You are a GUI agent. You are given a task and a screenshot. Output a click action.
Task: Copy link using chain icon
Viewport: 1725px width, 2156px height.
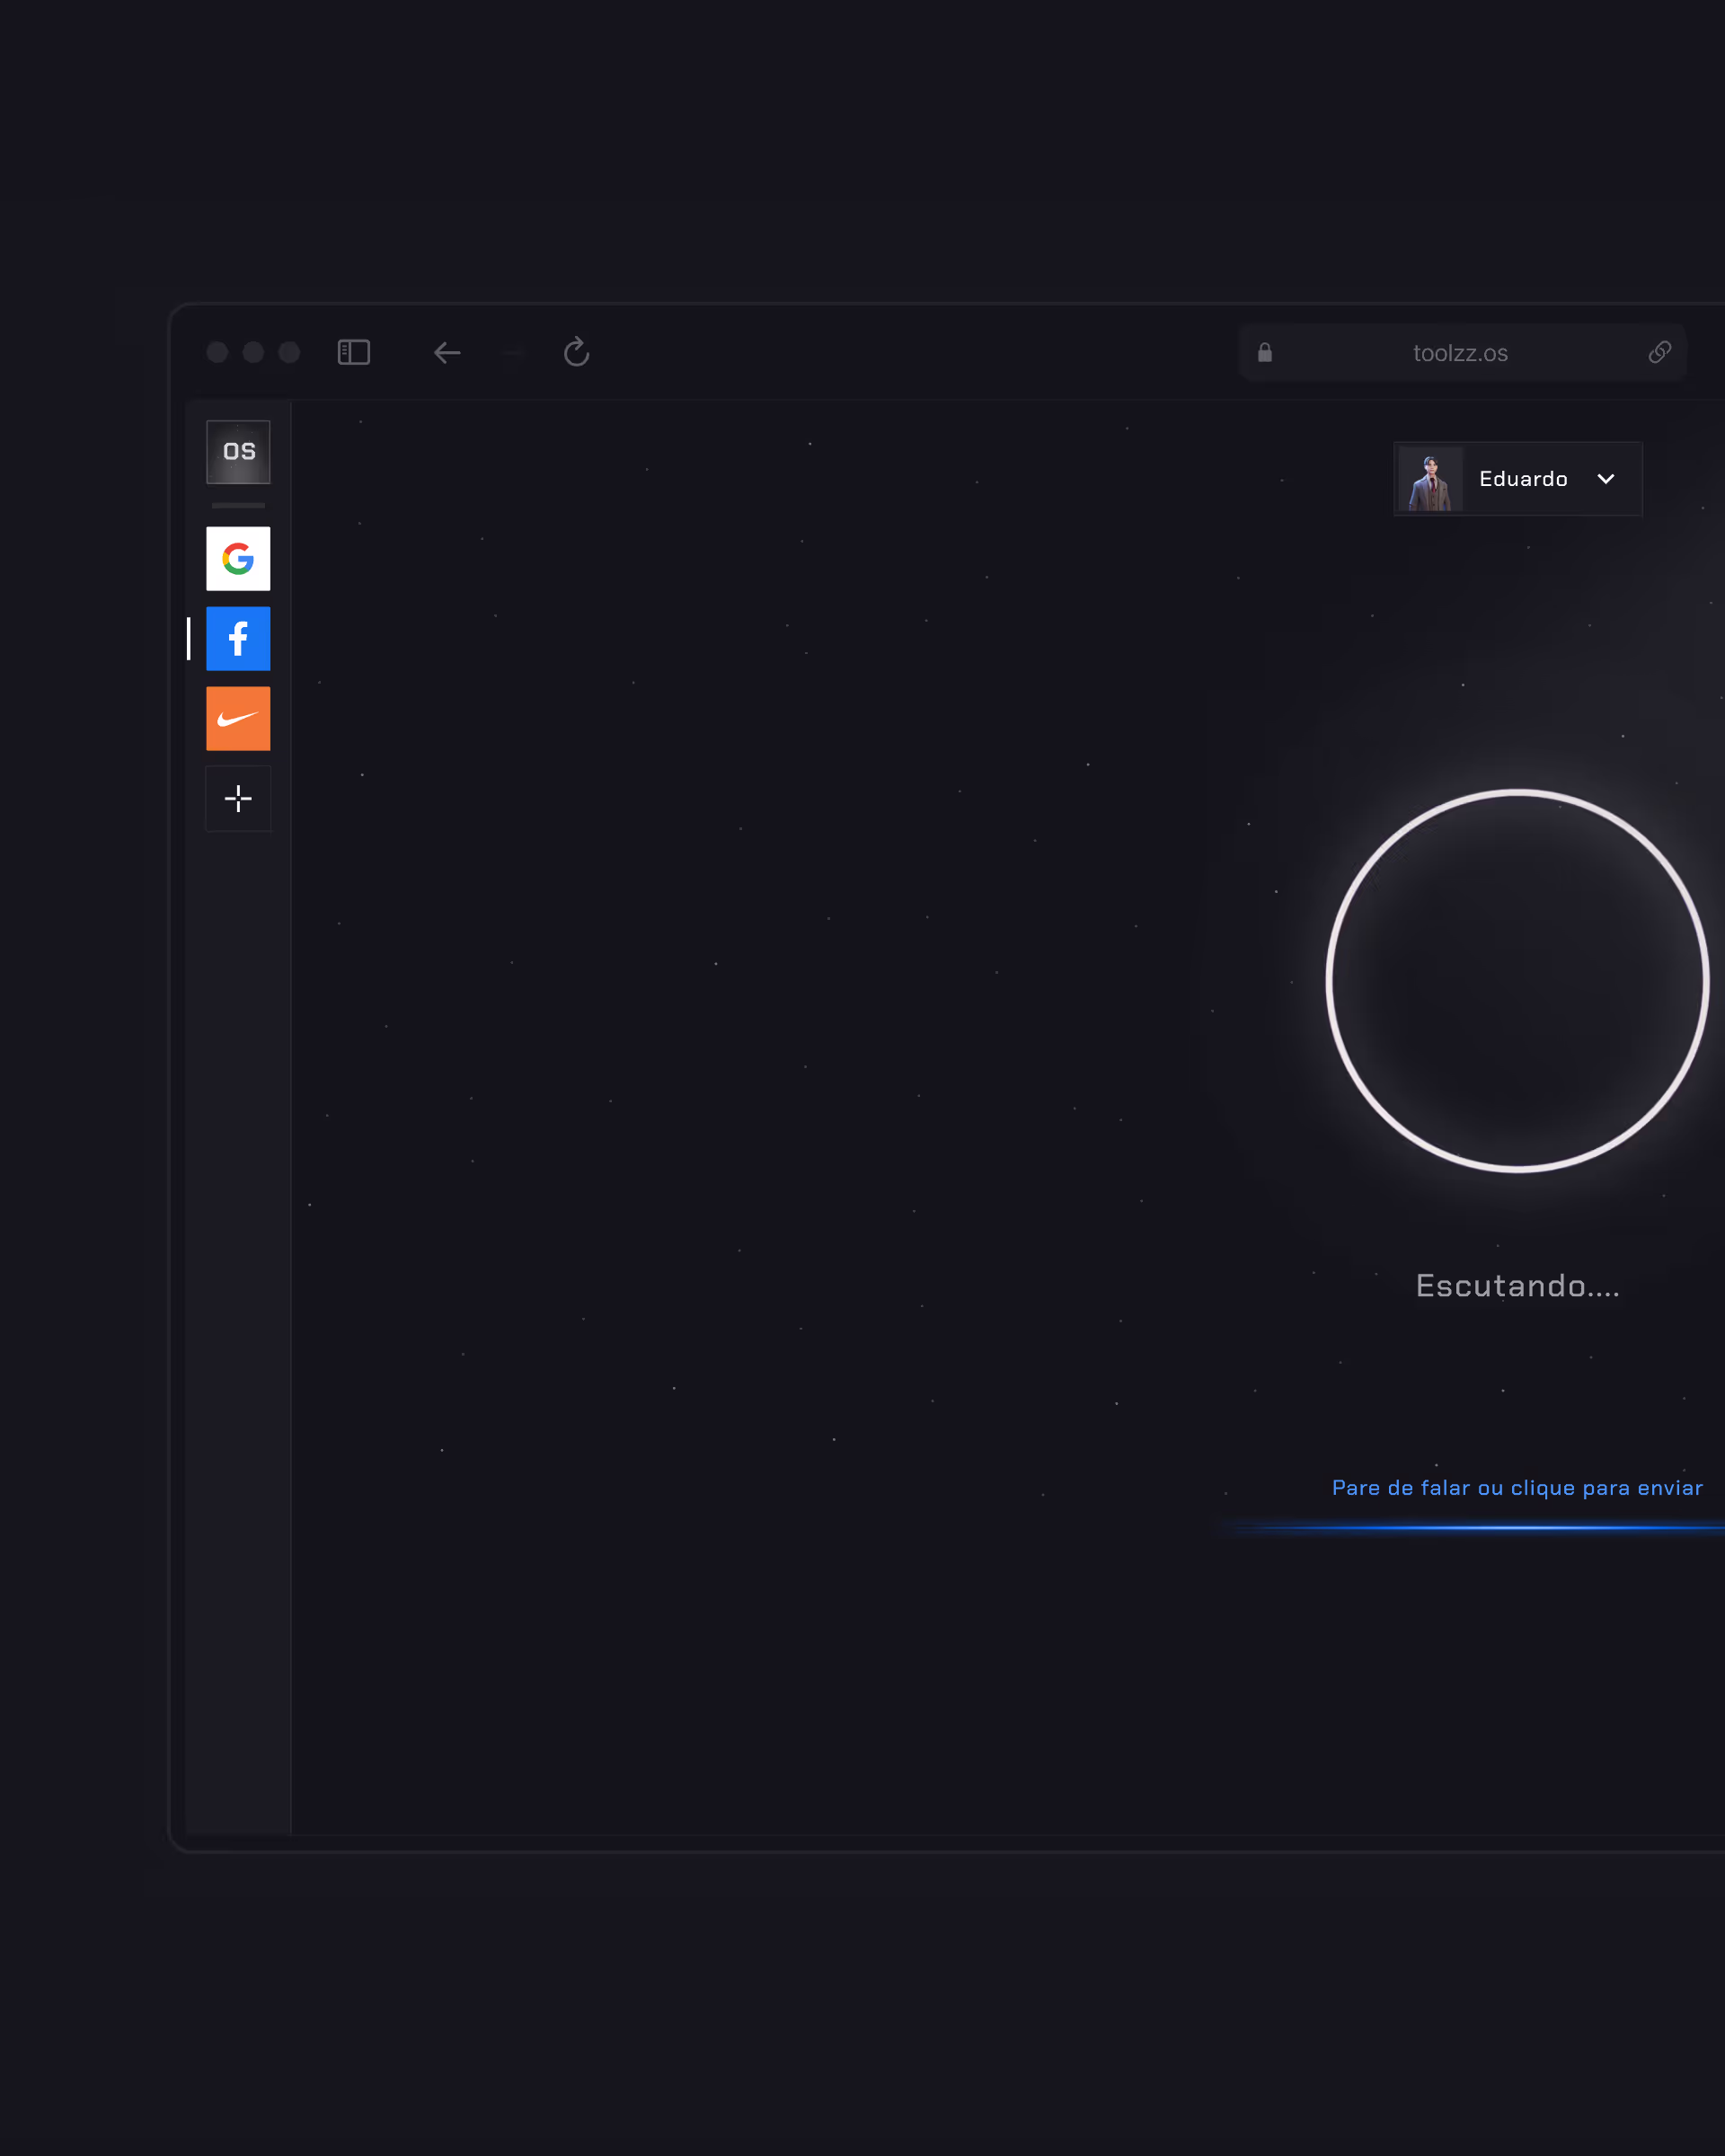(x=1659, y=352)
